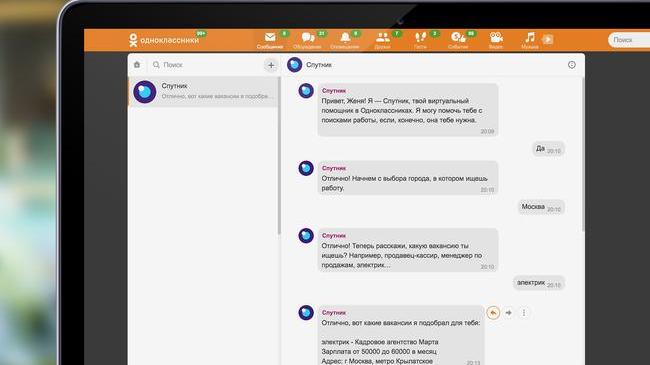
Task: Click Спутник avatar beside vacancies message
Action: (x=306, y=313)
